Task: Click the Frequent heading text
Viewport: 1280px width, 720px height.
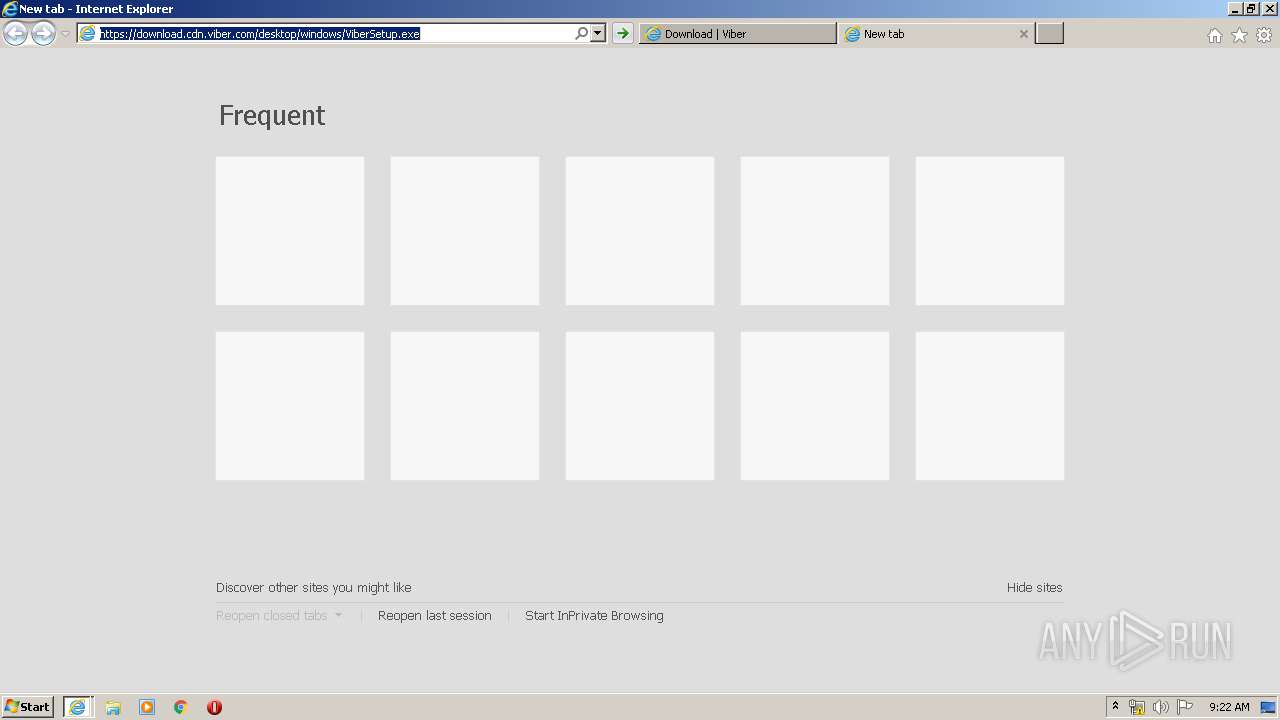Action: [x=272, y=115]
